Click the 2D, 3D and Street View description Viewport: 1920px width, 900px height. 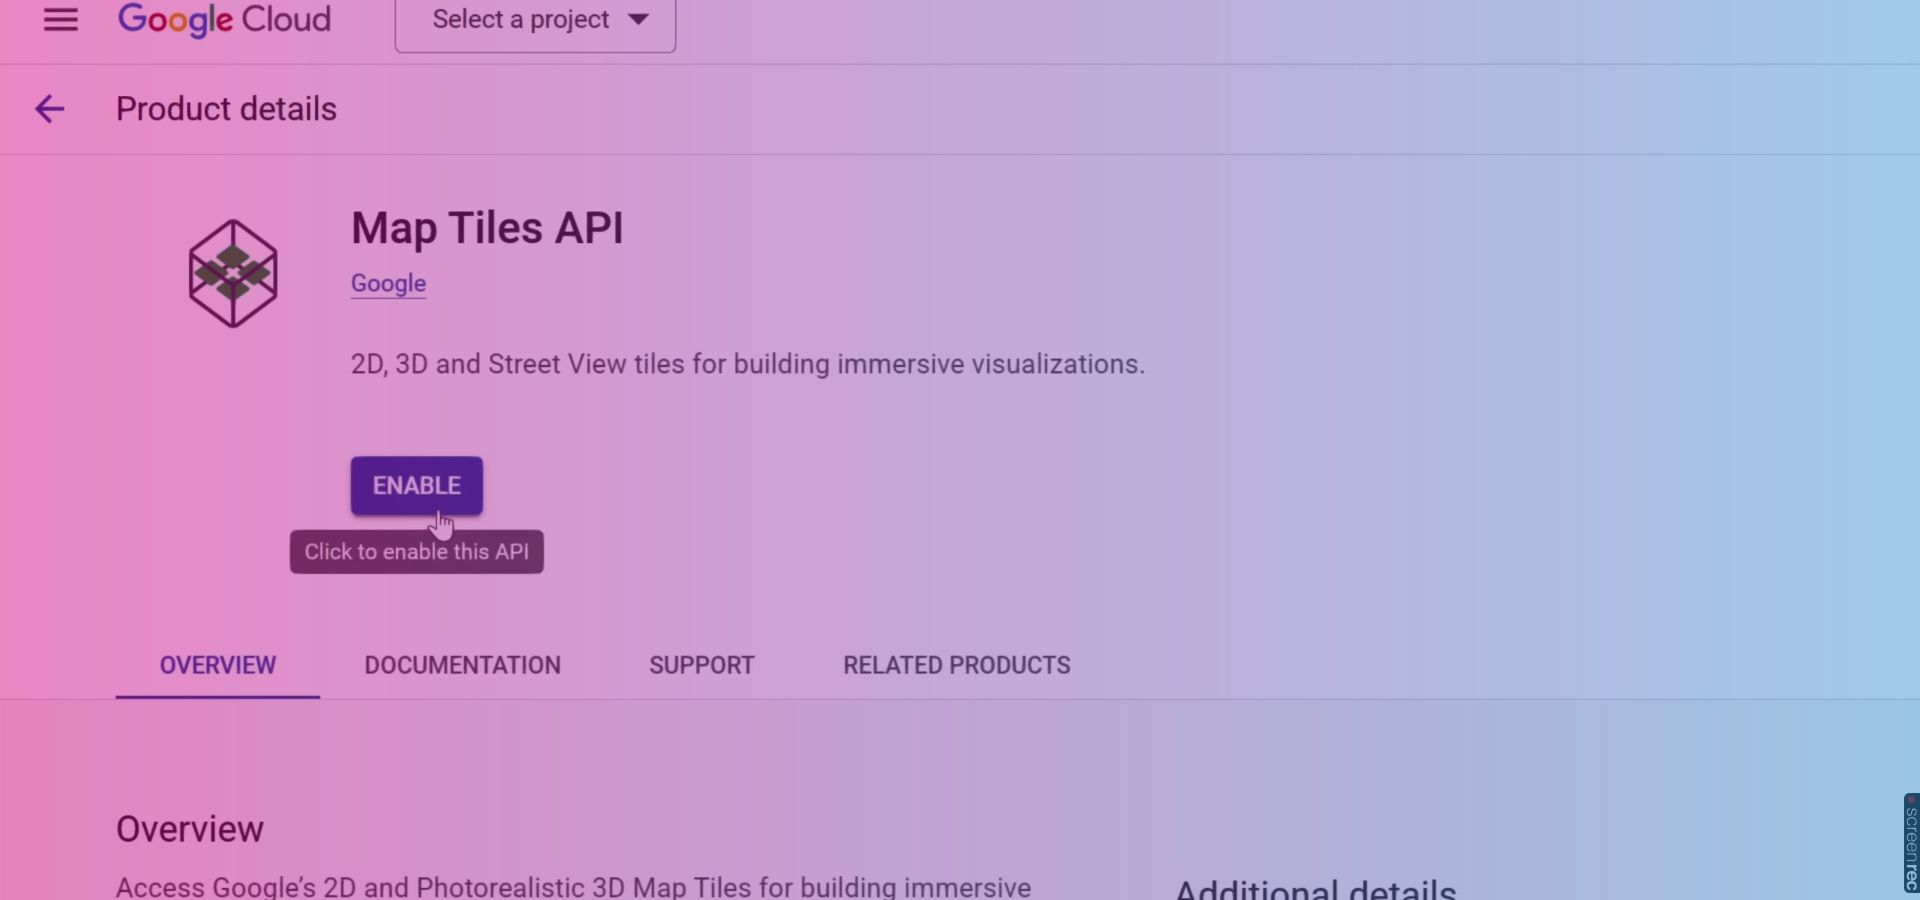coord(747,364)
